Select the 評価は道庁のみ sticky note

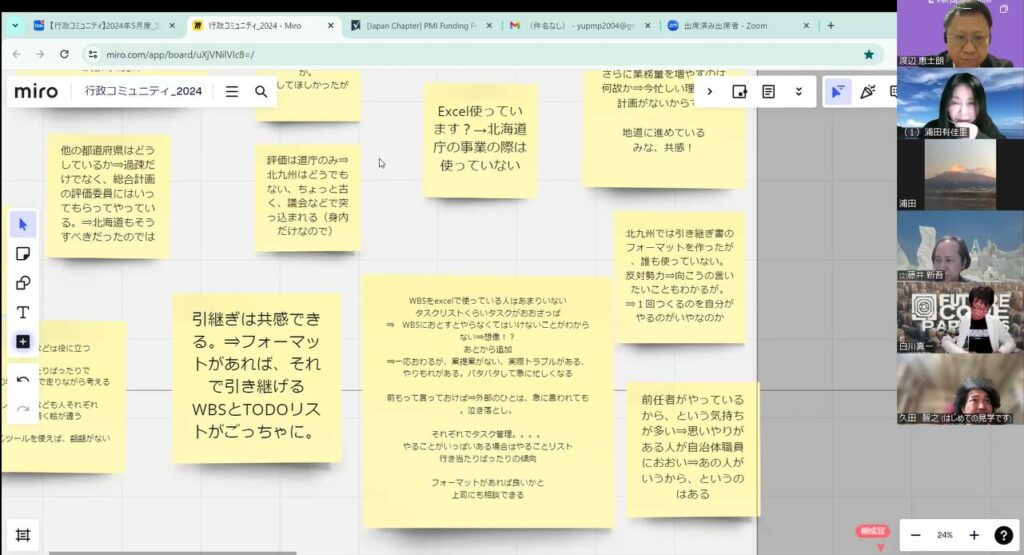(x=307, y=198)
